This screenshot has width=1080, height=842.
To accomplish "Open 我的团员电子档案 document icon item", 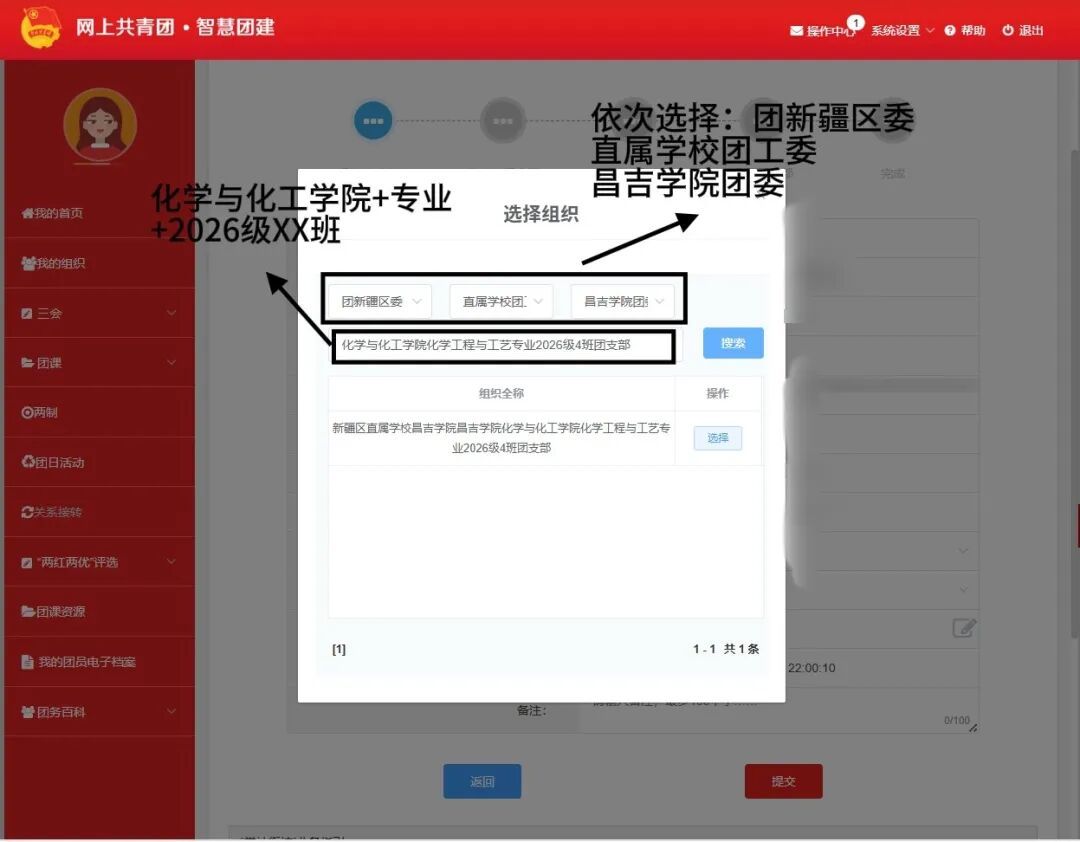I will 28,661.
